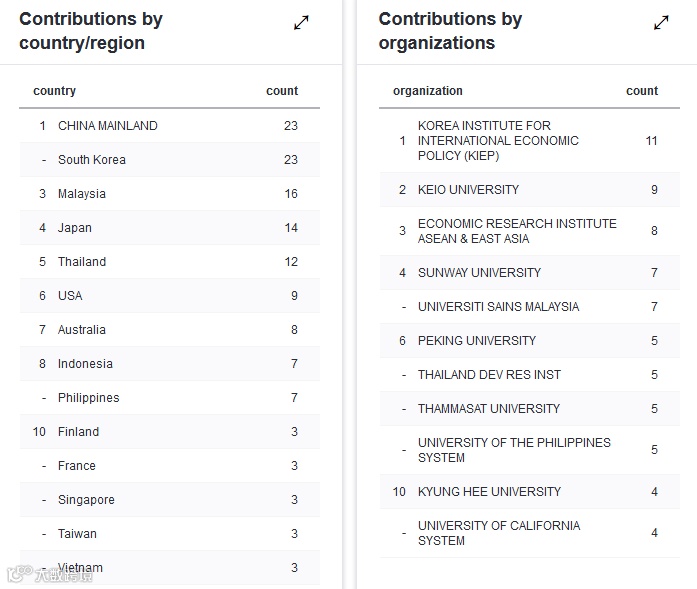The width and height of the screenshot is (697, 589).
Task: Open the USA country entry
Action: tap(170, 296)
